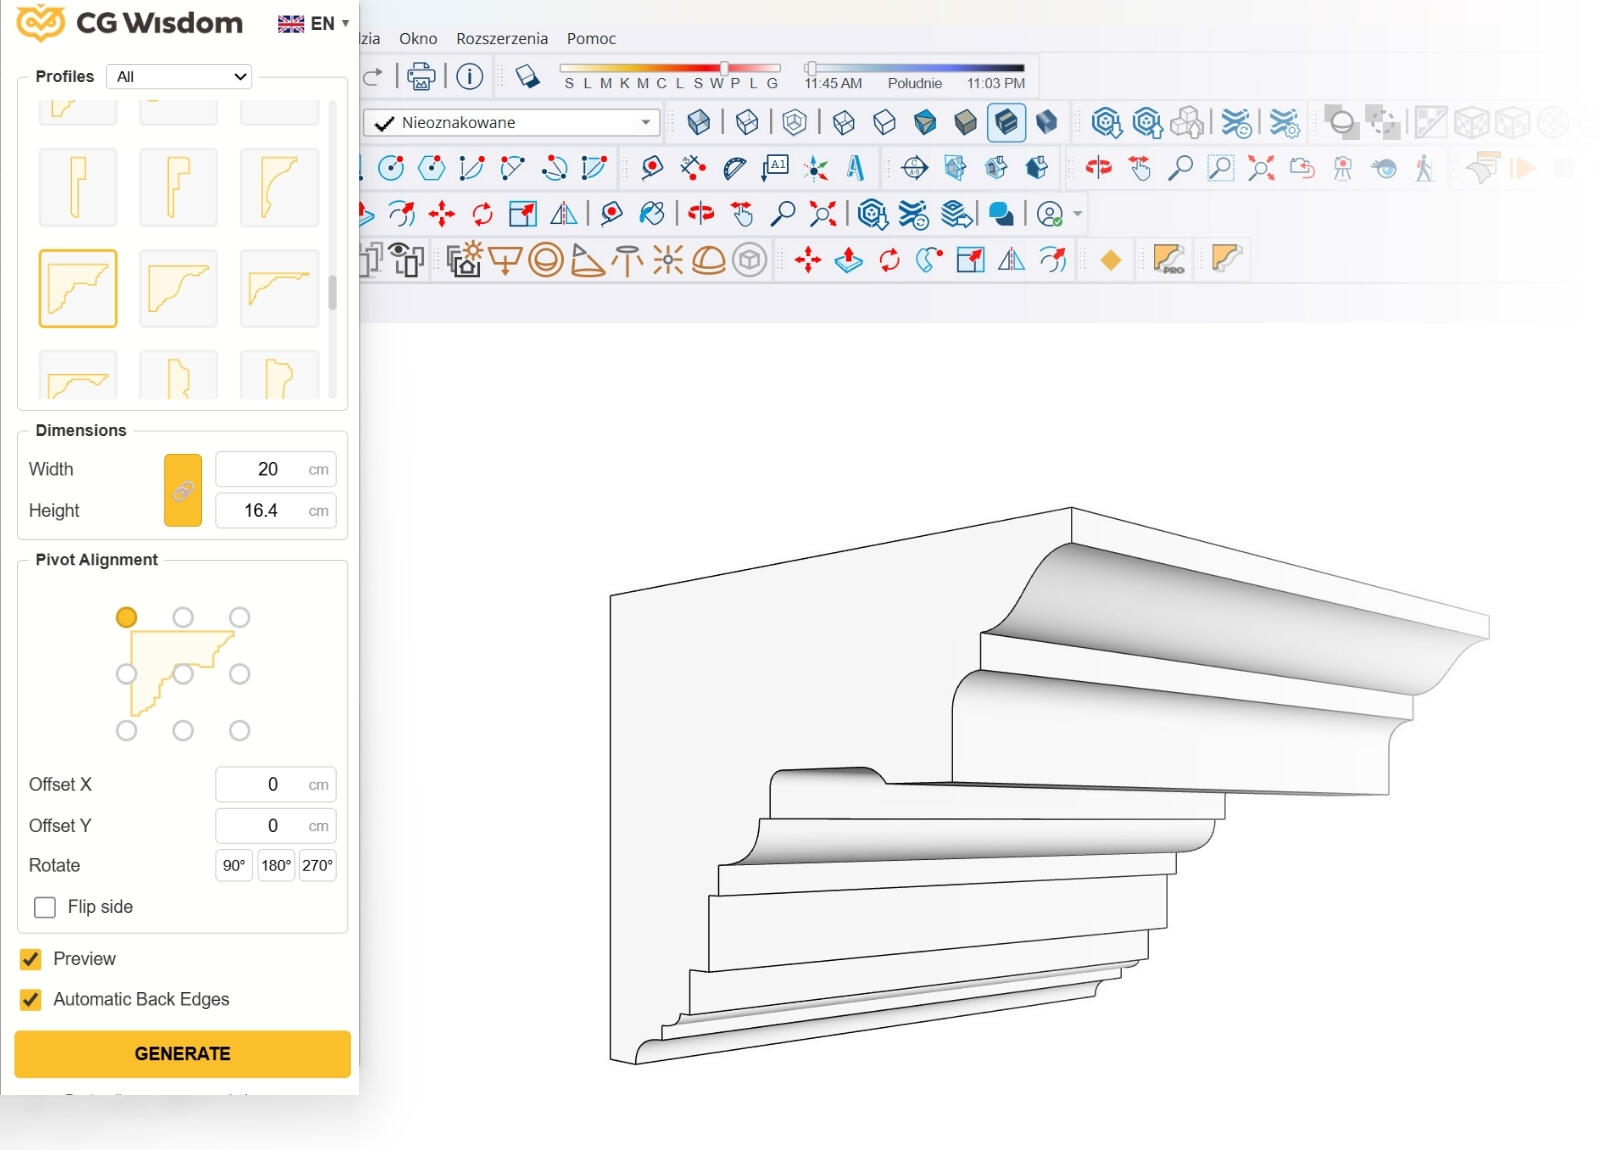
Task: Click the GENERATE button
Action: coord(183,1054)
